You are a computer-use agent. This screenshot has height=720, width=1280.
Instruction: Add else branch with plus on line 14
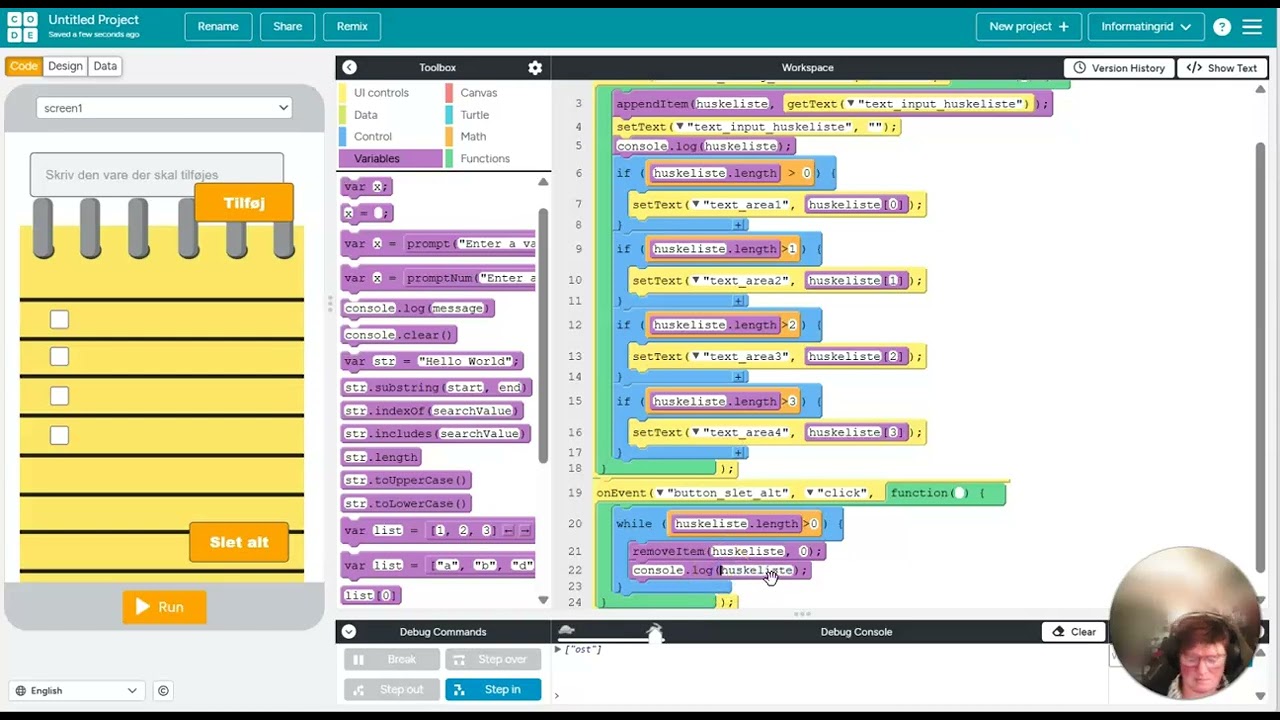(739, 377)
